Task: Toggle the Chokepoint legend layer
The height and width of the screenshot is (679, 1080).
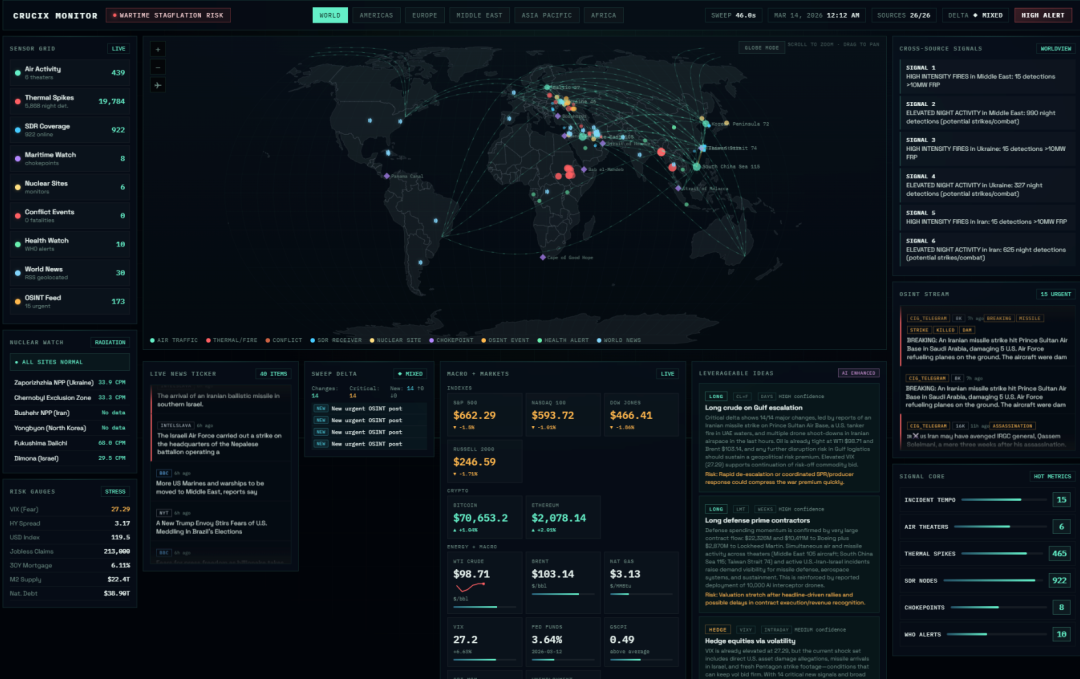Action: click(451, 340)
